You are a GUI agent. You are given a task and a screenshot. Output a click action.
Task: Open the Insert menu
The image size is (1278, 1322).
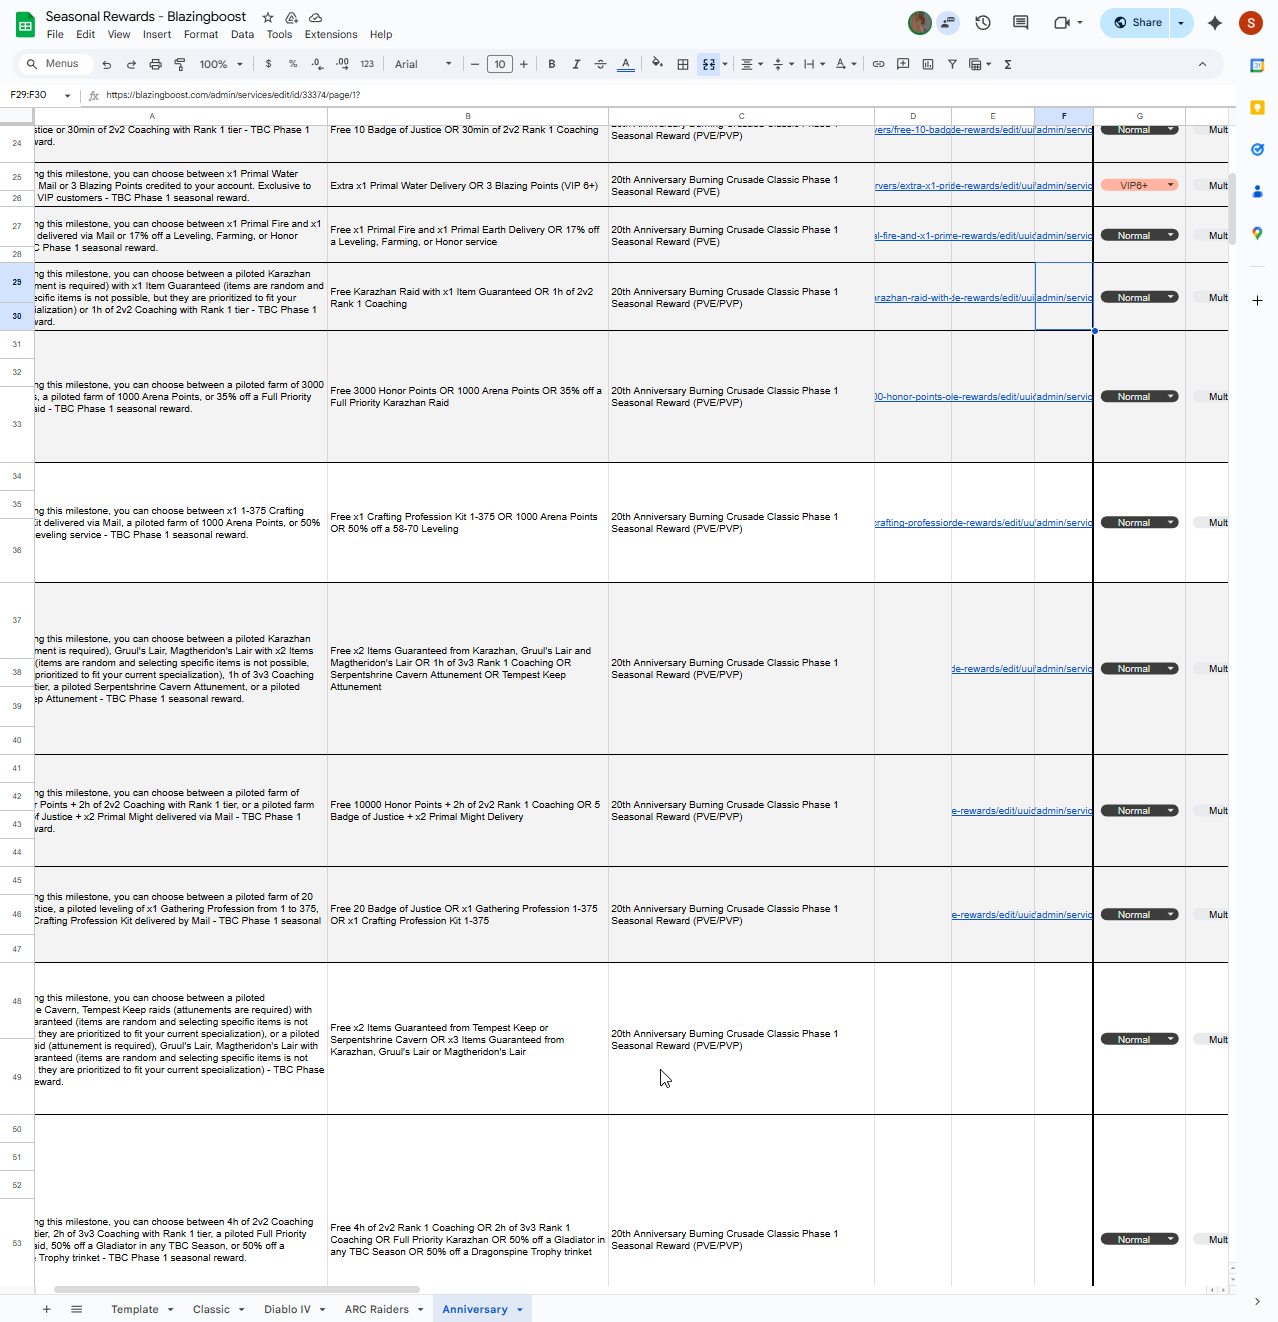[x=157, y=34]
